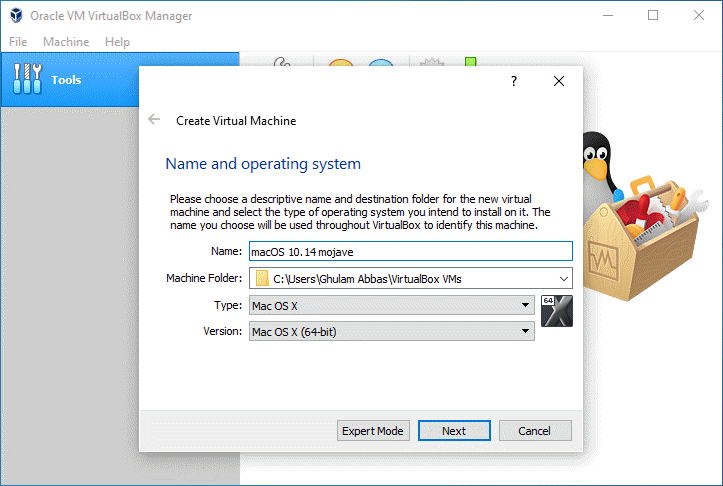Click the dialog's question mark help button
This screenshot has width=723, height=486.
pos(514,81)
